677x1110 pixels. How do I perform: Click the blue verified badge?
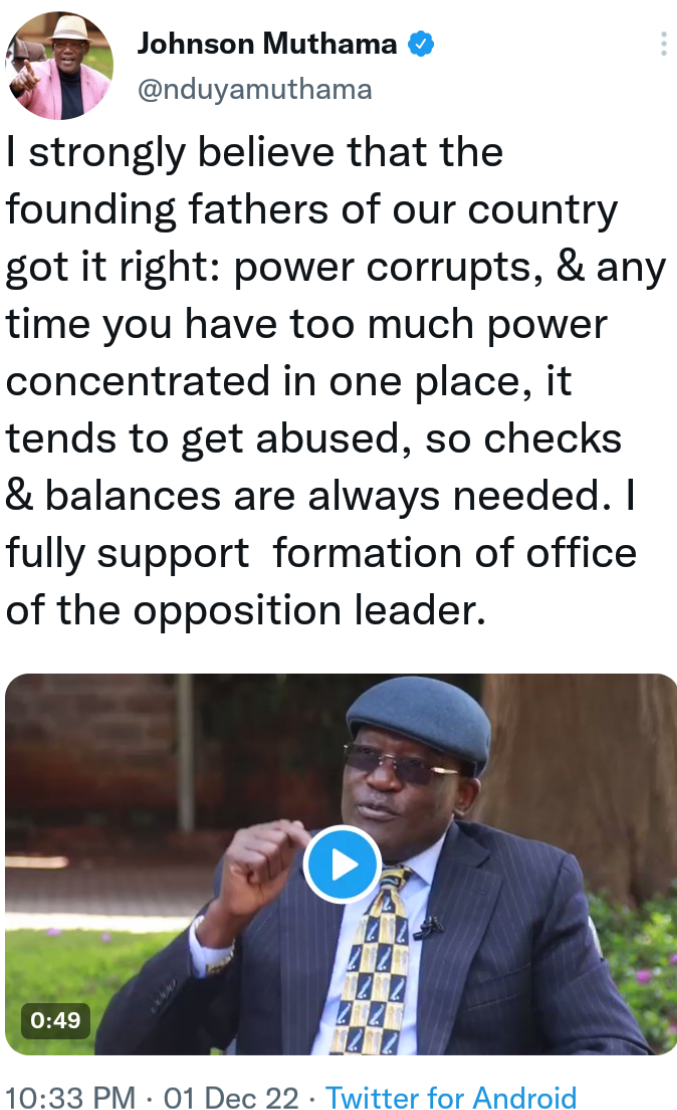(x=421, y=44)
